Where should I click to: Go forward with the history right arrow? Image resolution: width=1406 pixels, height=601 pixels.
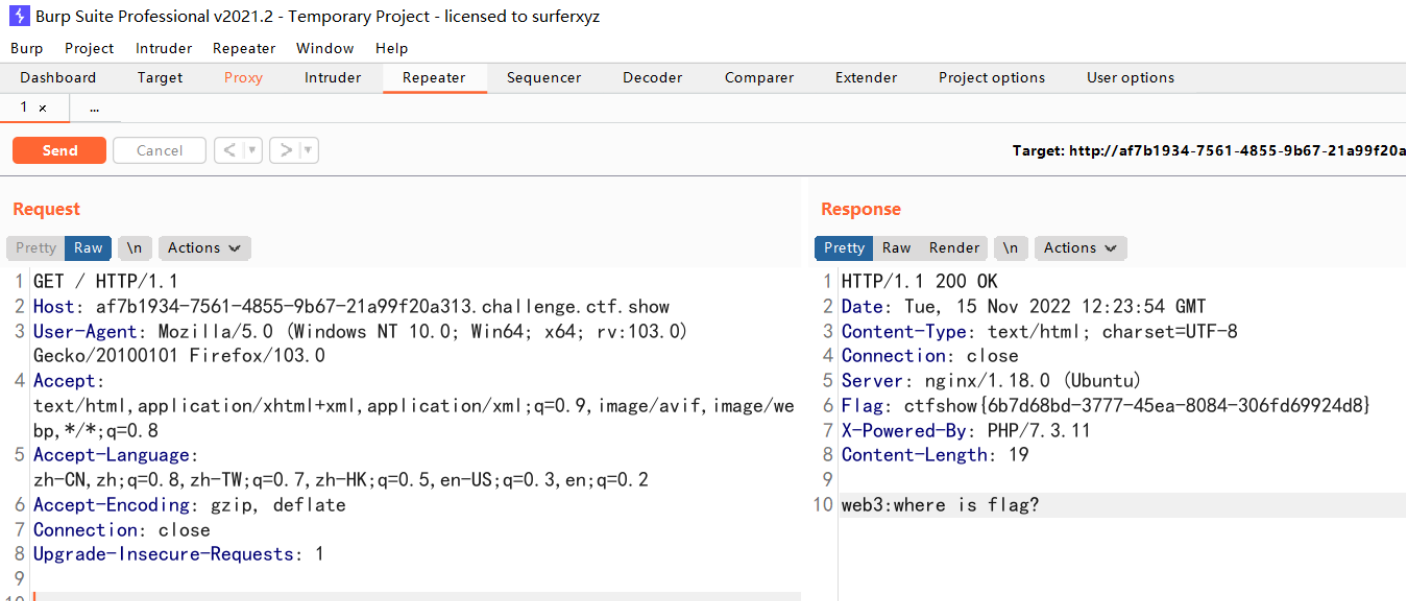tap(286, 150)
